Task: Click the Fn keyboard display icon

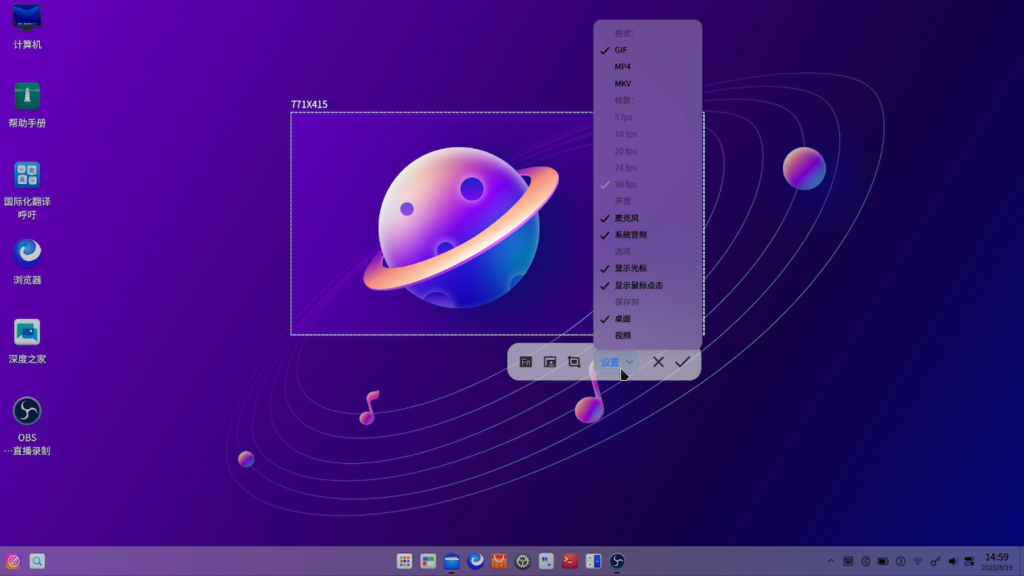Action: click(526, 362)
